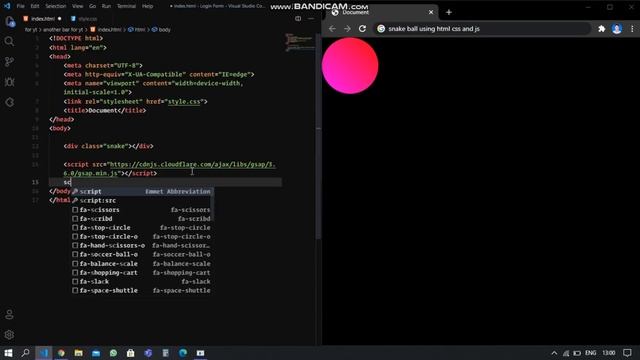Viewport: 640px width, 360px height.
Task: Open the Source Control view
Action: pyautogui.click(x=9, y=62)
